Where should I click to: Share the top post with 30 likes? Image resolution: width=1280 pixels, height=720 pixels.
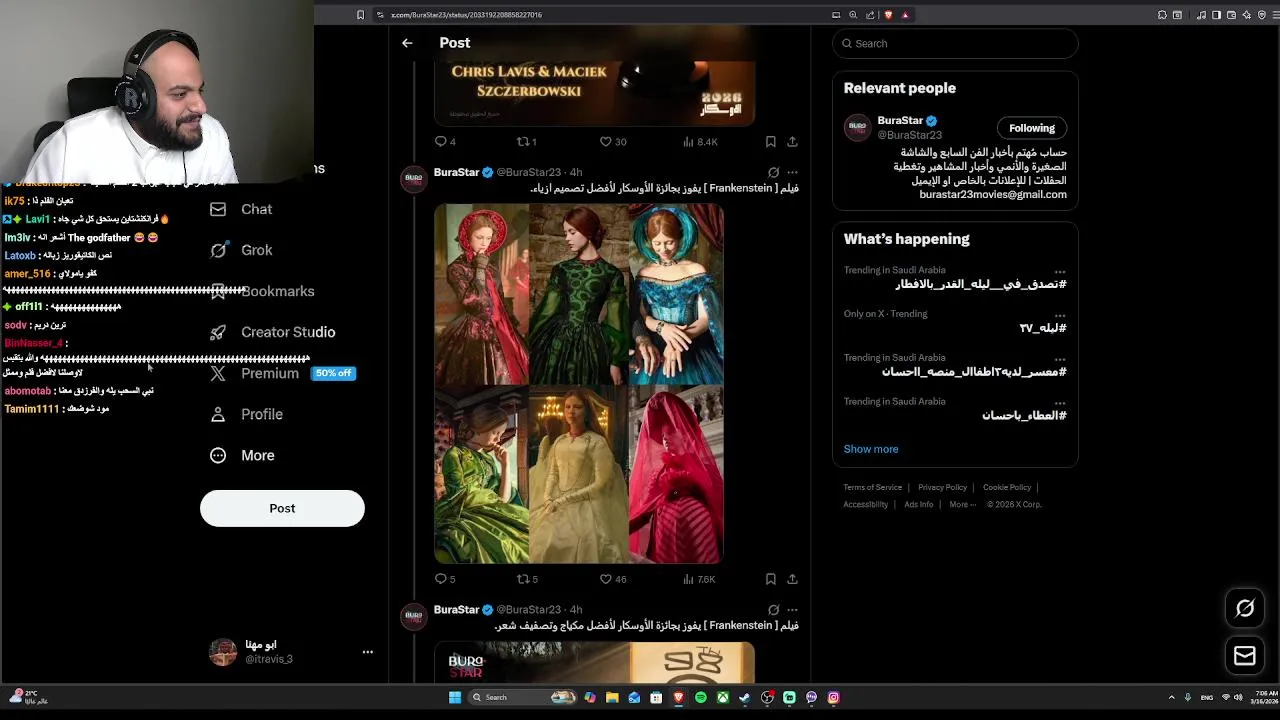tap(792, 142)
